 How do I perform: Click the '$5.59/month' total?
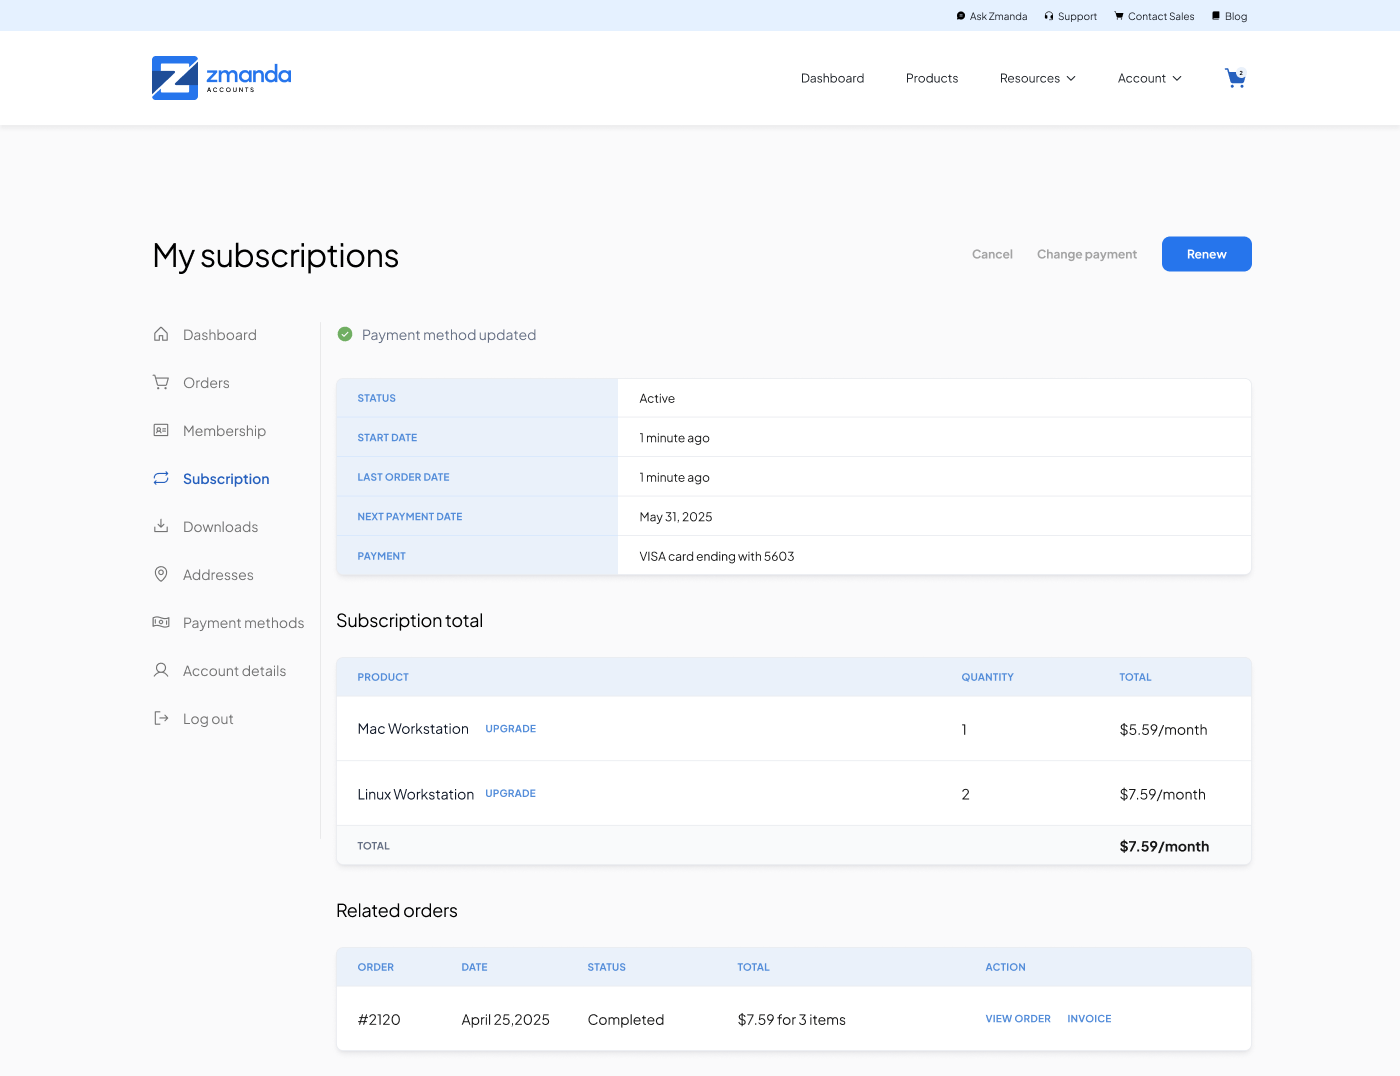point(1163,730)
